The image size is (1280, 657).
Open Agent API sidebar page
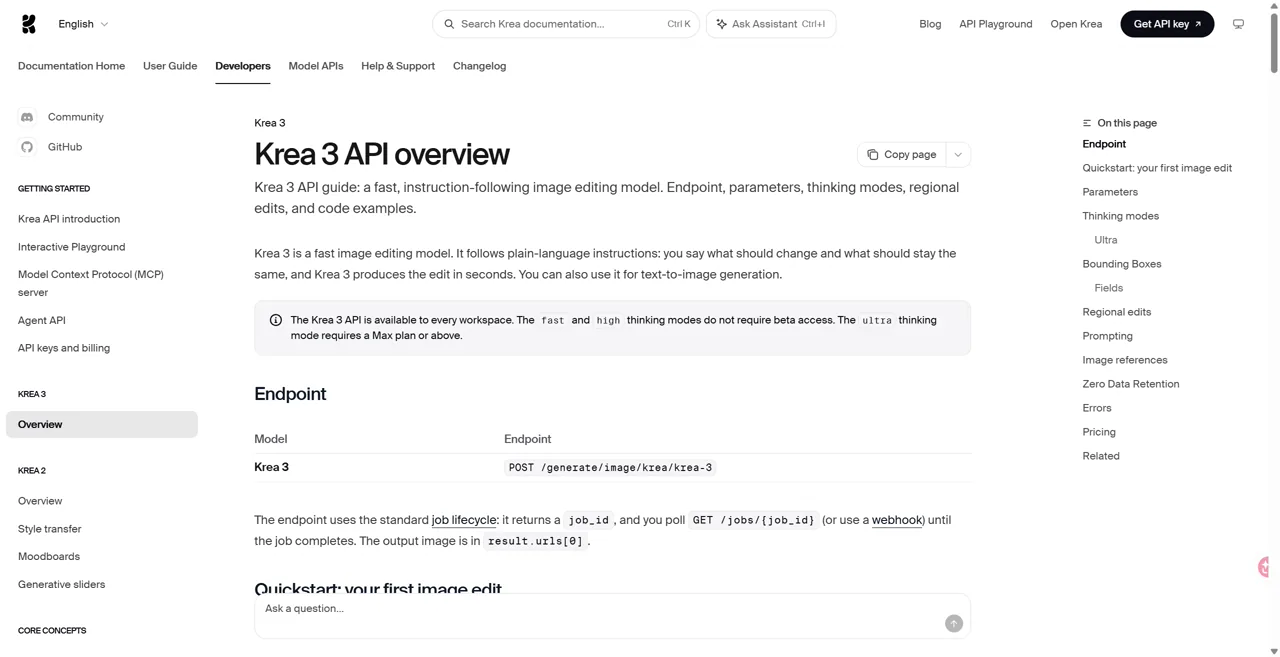click(x=42, y=321)
